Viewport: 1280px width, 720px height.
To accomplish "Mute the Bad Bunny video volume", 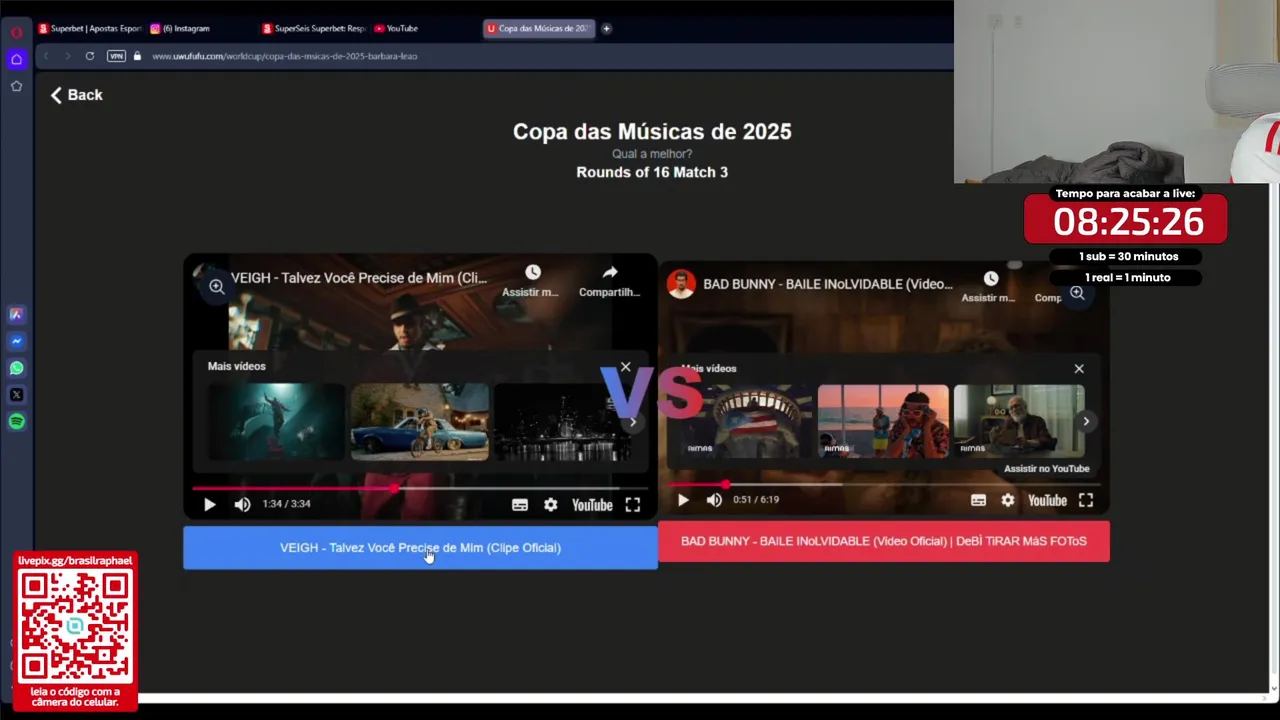I will click(x=714, y=500).
